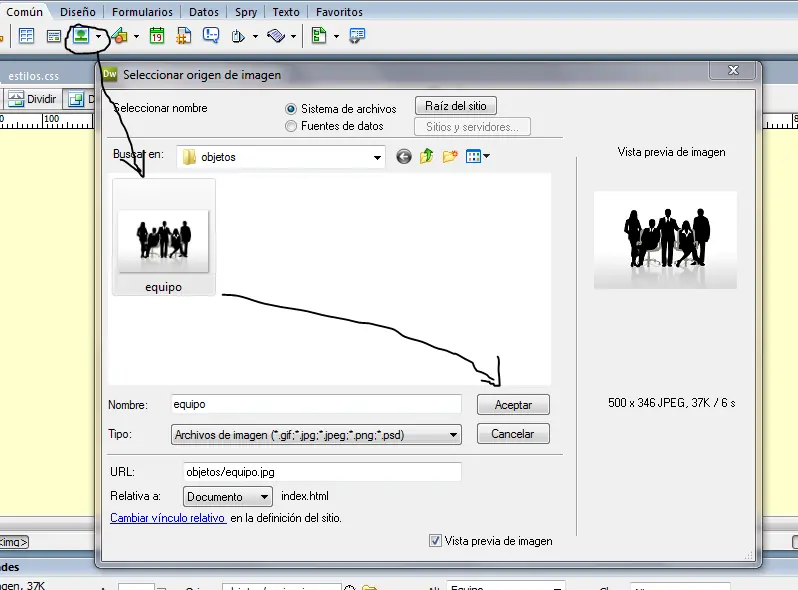Viewport: 798px width, 590px height.
Task: Click the Back arrow icon in dialog
Action: tap(404, 156)
